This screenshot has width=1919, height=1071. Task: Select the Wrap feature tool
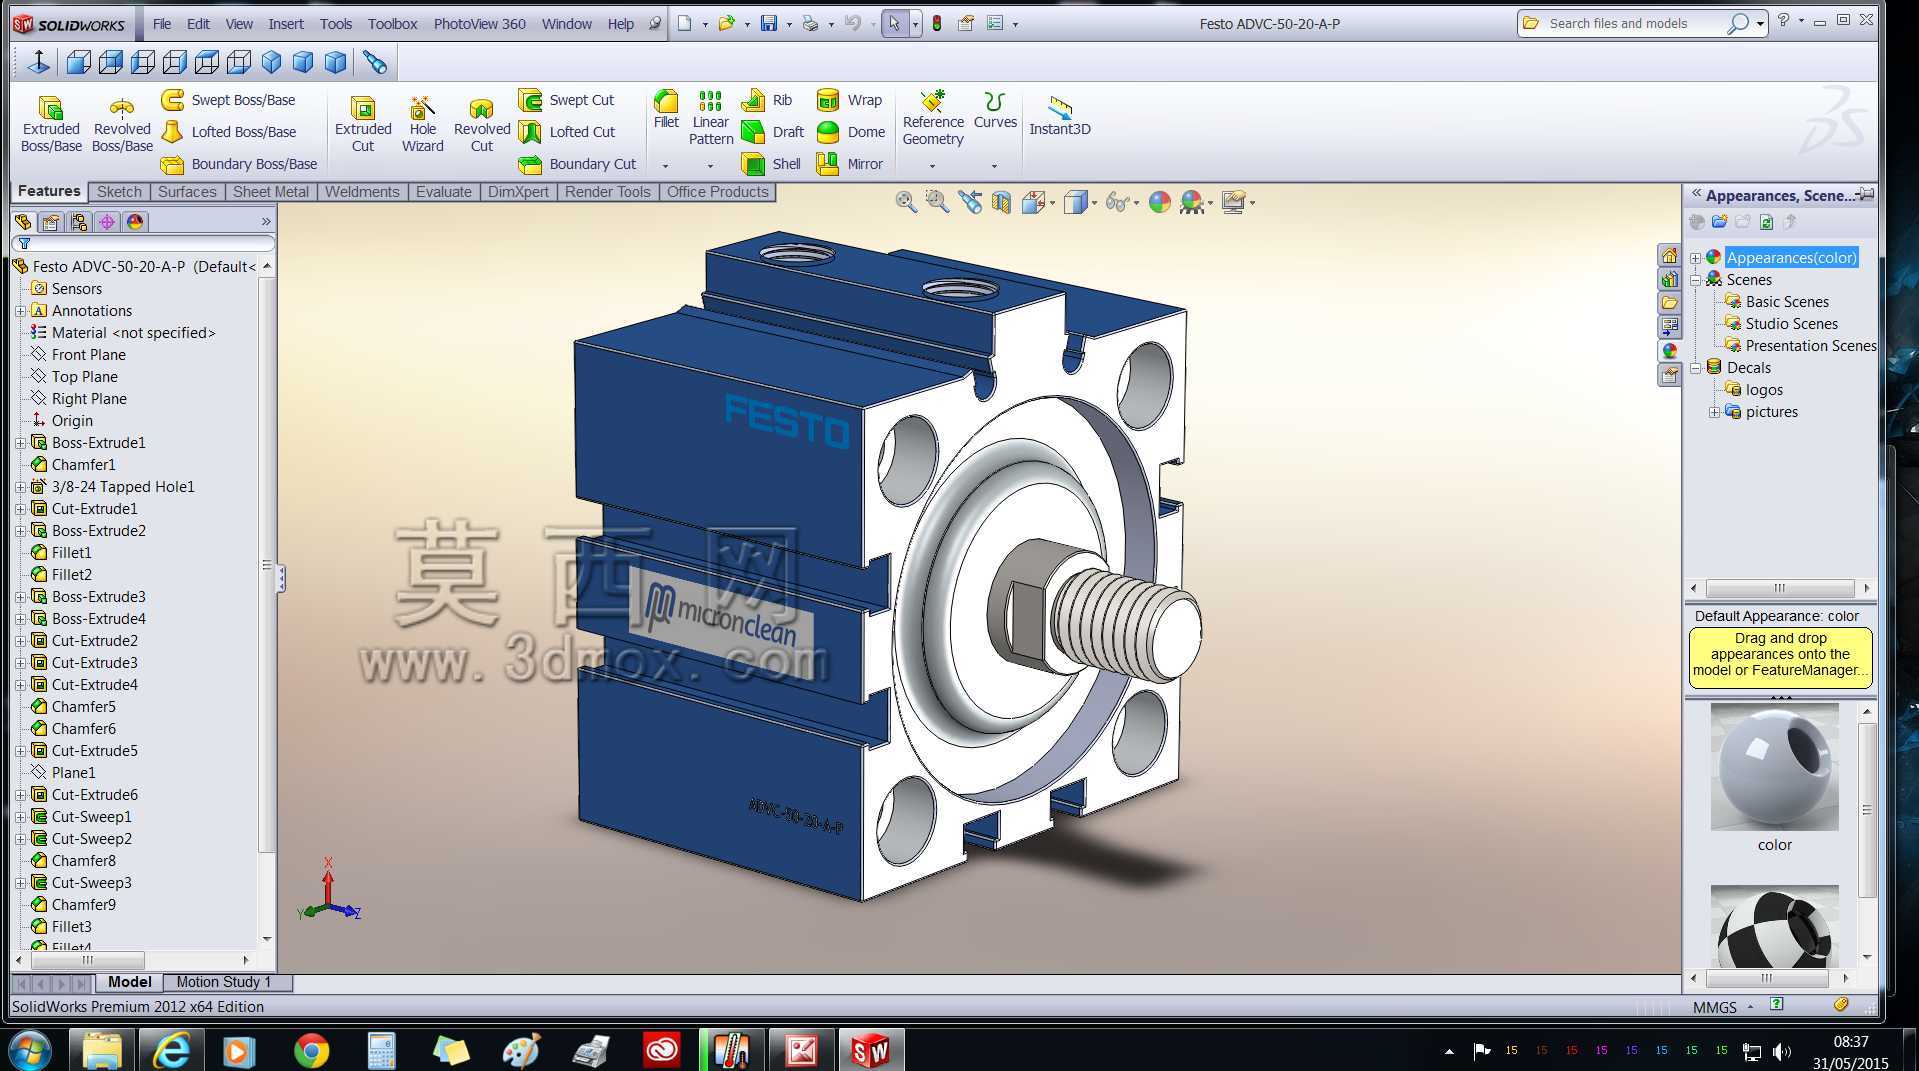(850, 100)
